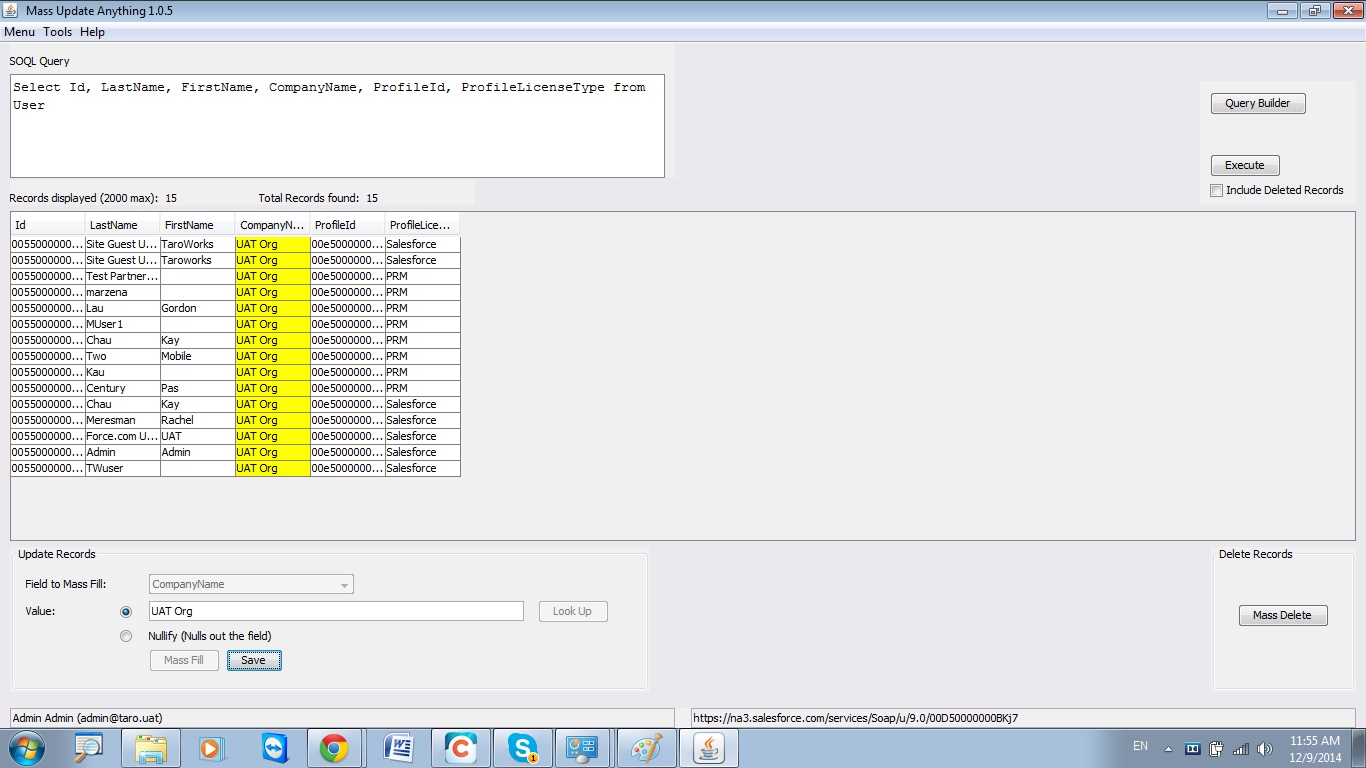
Task: Show hidden system tray icons
Action: coord(1168,748)
